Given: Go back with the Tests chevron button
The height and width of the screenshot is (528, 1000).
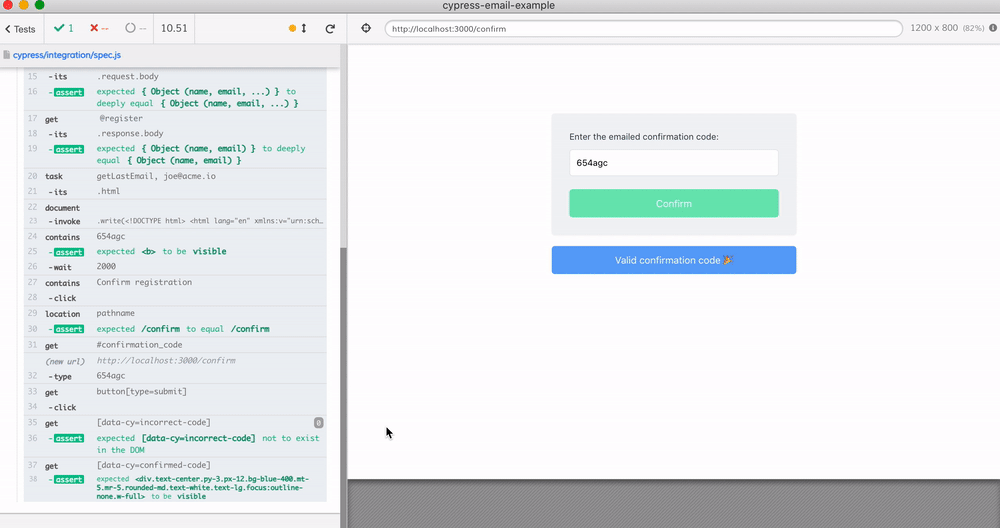Looking at the screenshot, I should 20,29.
